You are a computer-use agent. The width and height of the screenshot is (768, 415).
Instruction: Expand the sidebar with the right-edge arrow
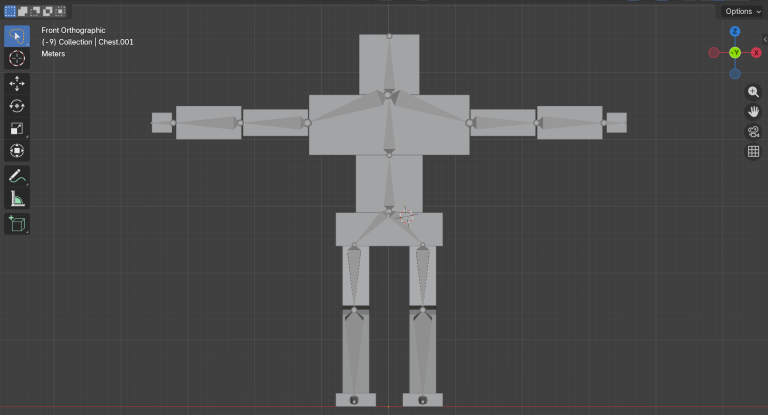coord(764,38)
